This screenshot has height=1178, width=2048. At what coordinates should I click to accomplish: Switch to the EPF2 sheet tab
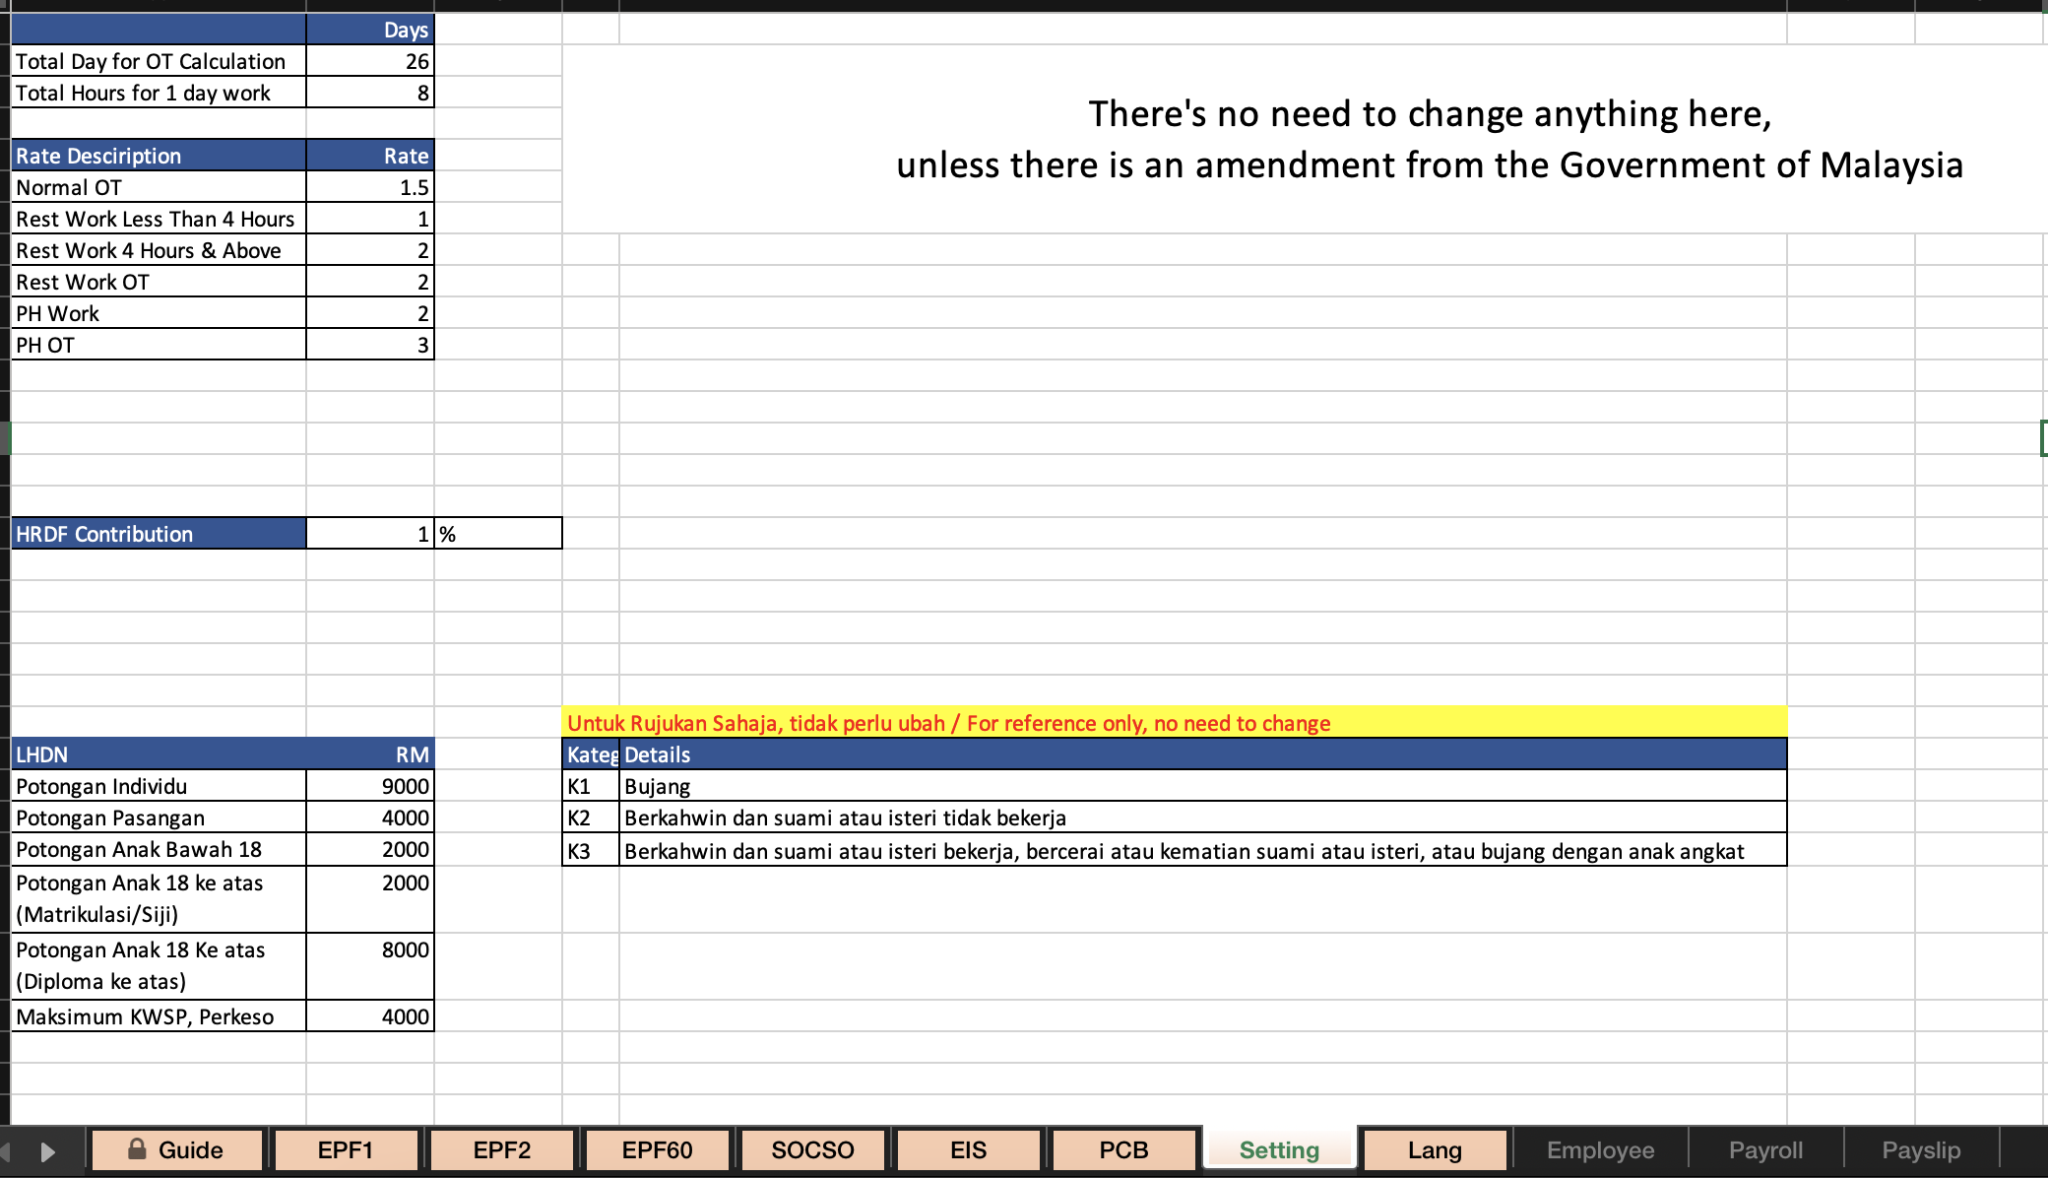click(x=501, y=1150)
